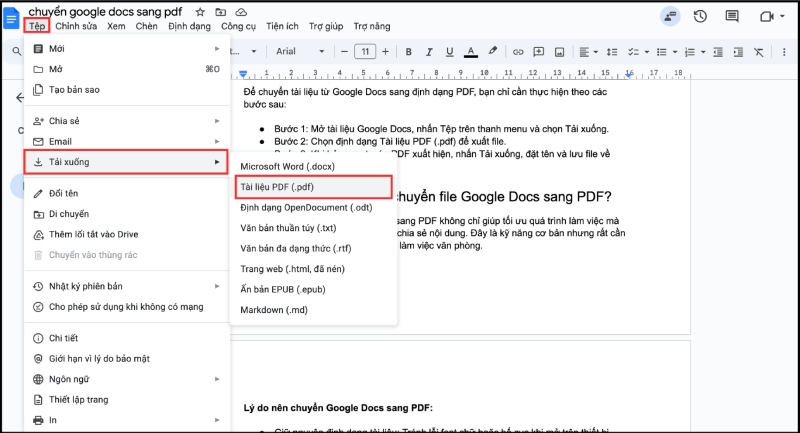Open version history clock icon
Screen dimensions: 800x433
pyautogui.click(x=700, y=16)
